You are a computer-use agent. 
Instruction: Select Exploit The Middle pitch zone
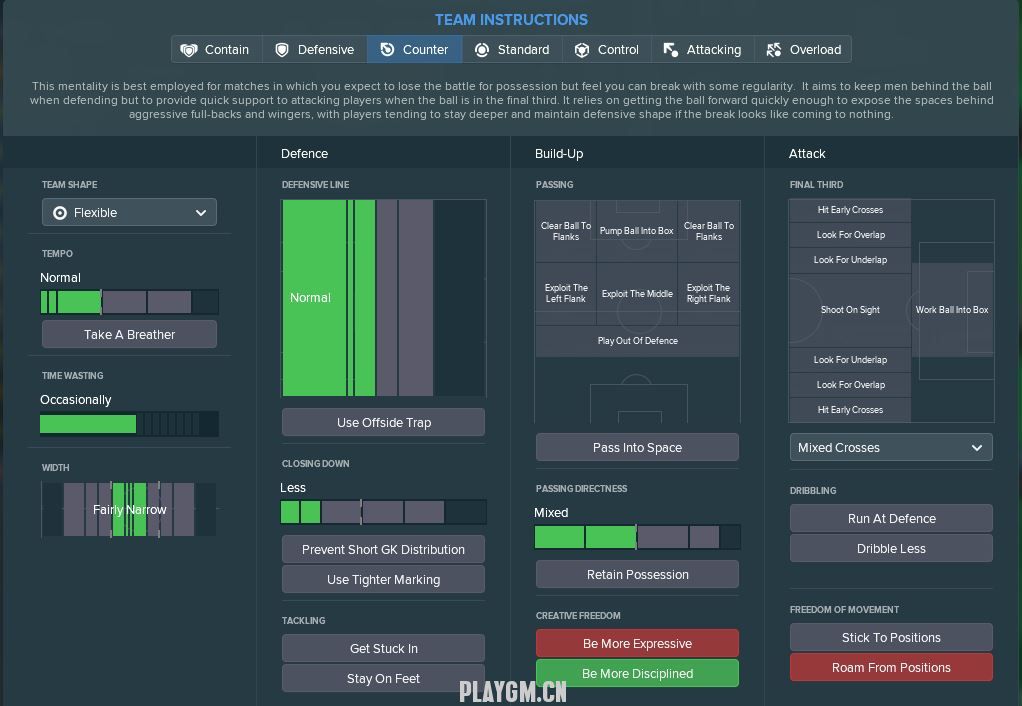[637, 294]
